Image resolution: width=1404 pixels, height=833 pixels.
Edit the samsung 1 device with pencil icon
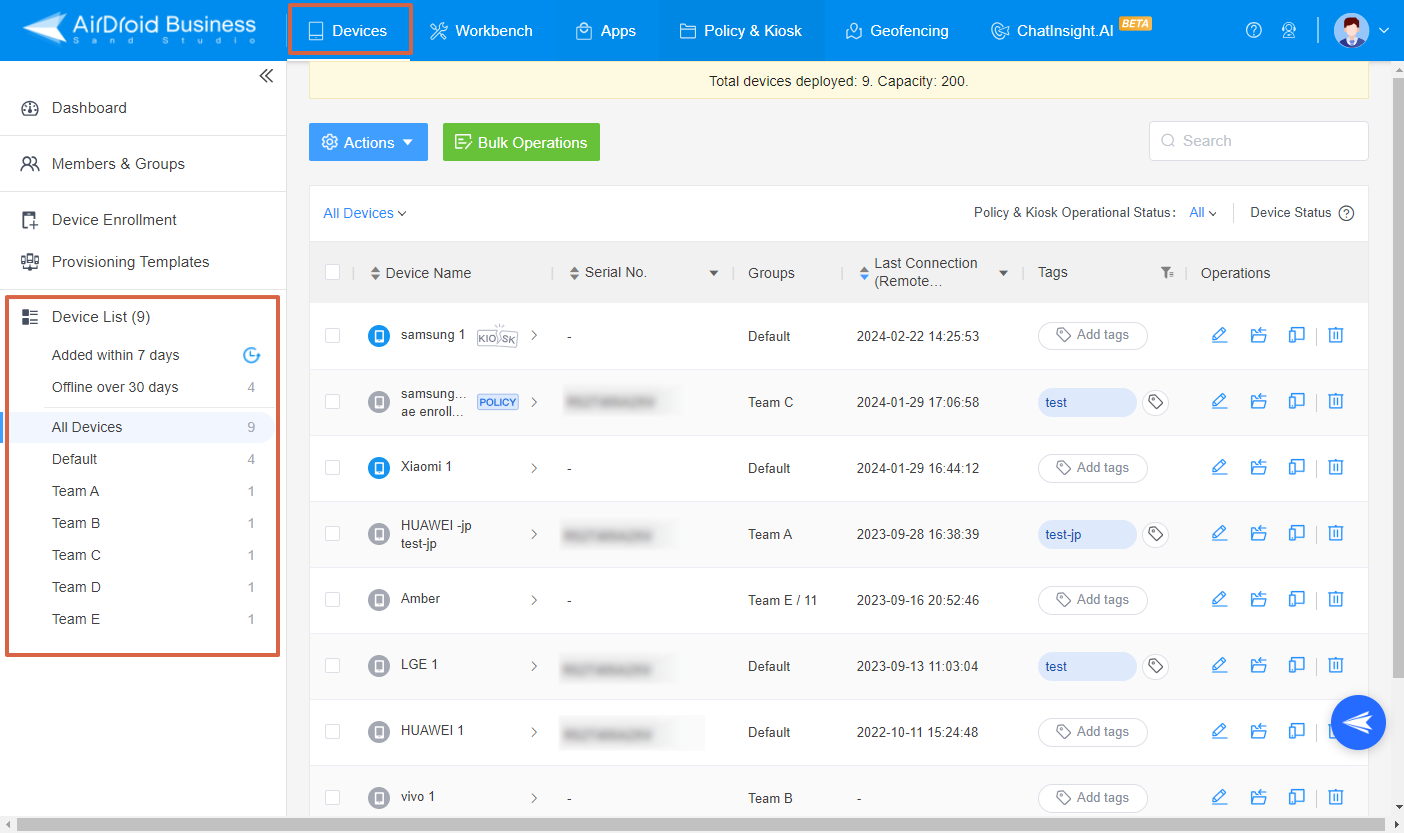(1219, 335)
